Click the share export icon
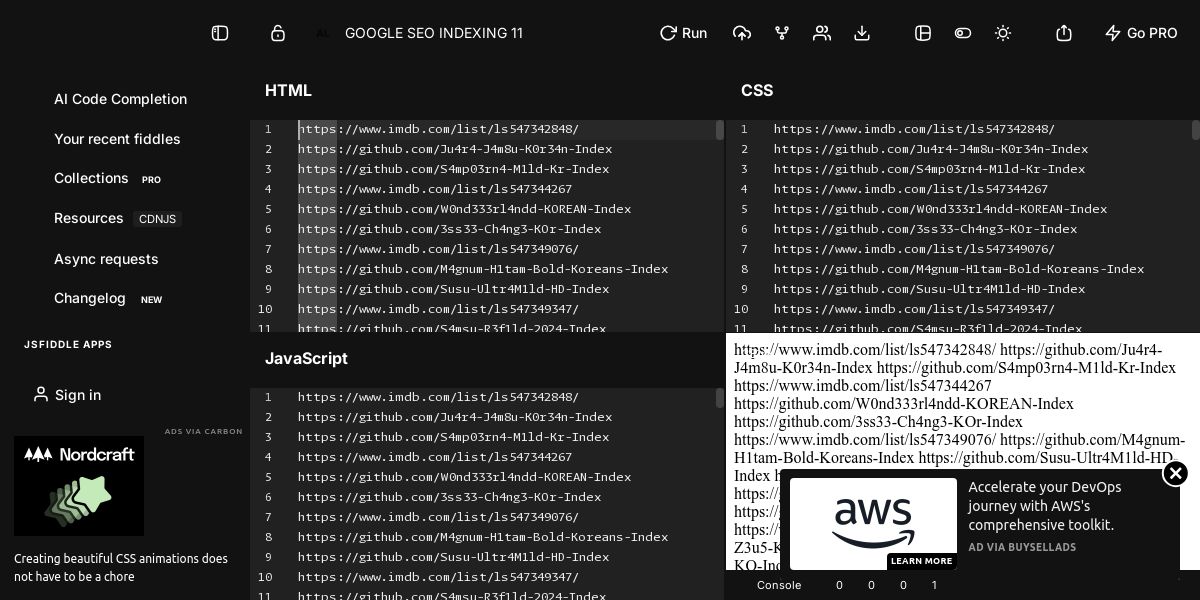Viewport: 1200px width, 600px height. point(1064,33)
